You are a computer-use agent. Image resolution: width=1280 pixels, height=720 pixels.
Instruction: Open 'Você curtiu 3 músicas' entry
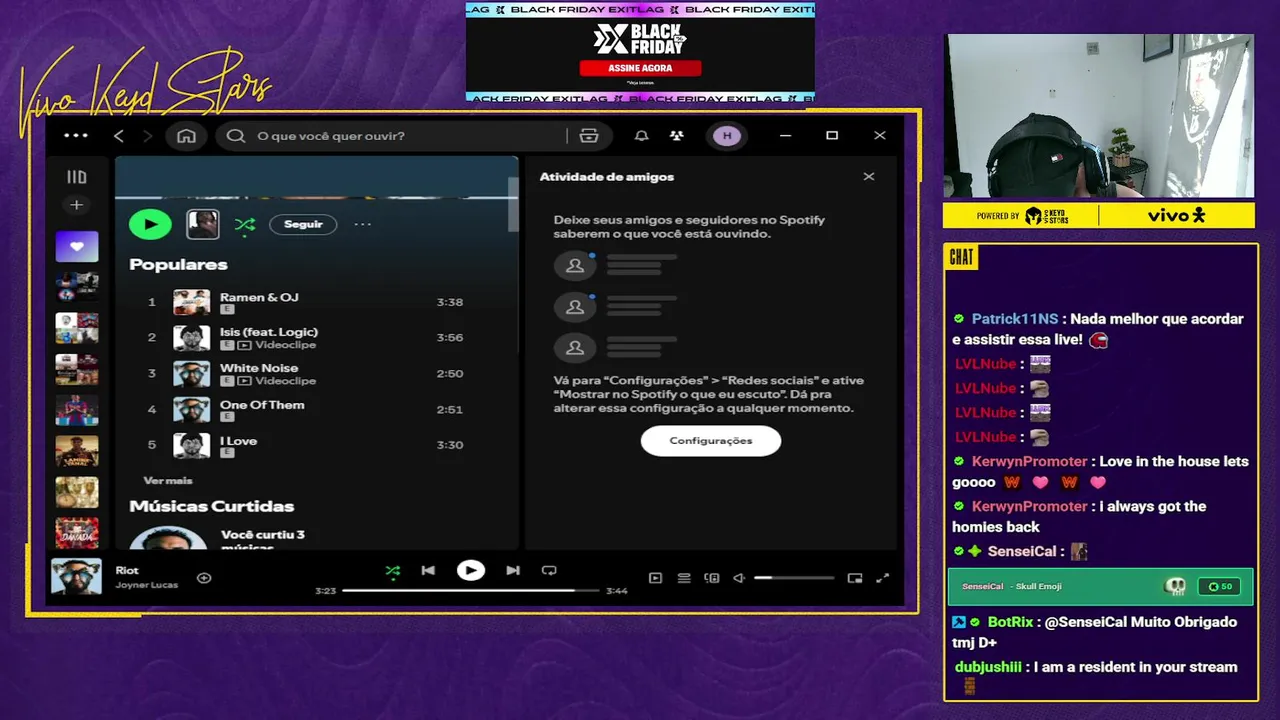coord(263,541)
